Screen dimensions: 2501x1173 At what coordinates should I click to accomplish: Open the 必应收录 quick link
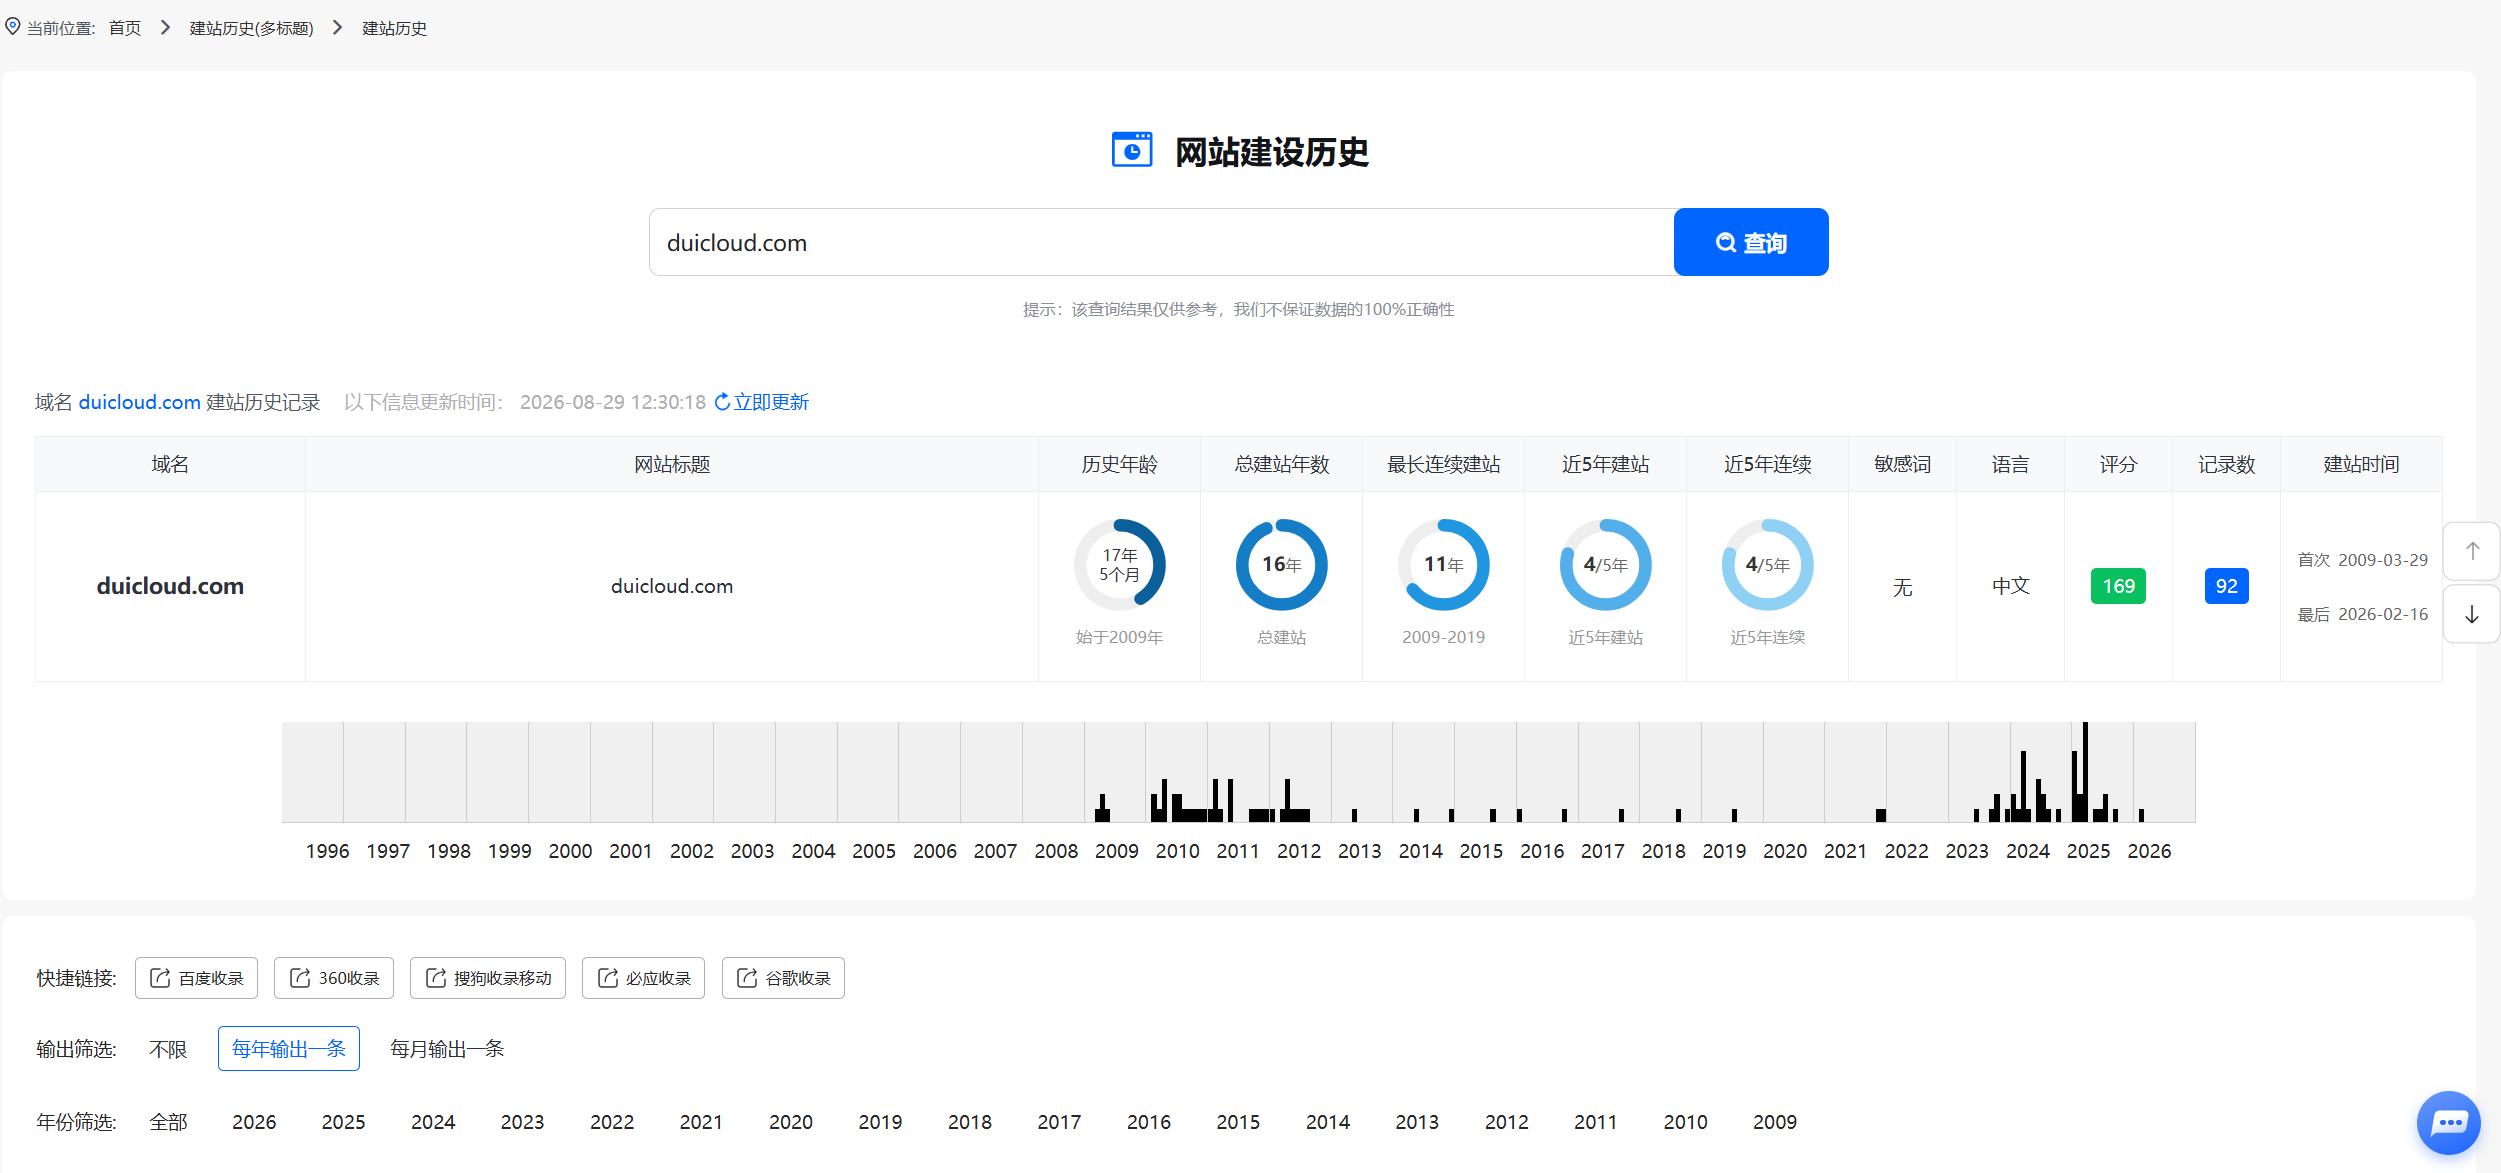click(643, 978)
